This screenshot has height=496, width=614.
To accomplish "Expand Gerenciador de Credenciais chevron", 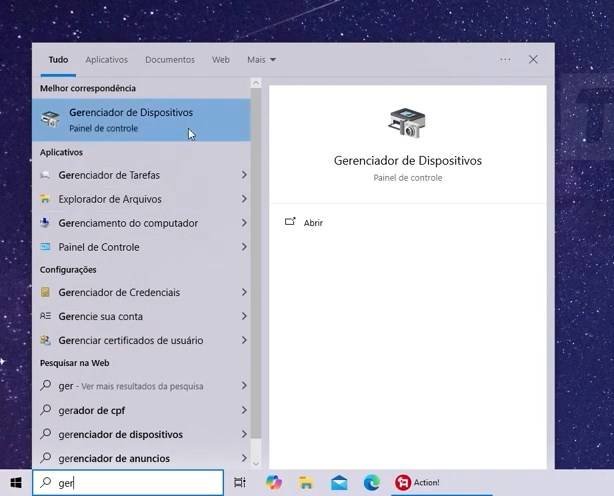I will coord(244,292).
